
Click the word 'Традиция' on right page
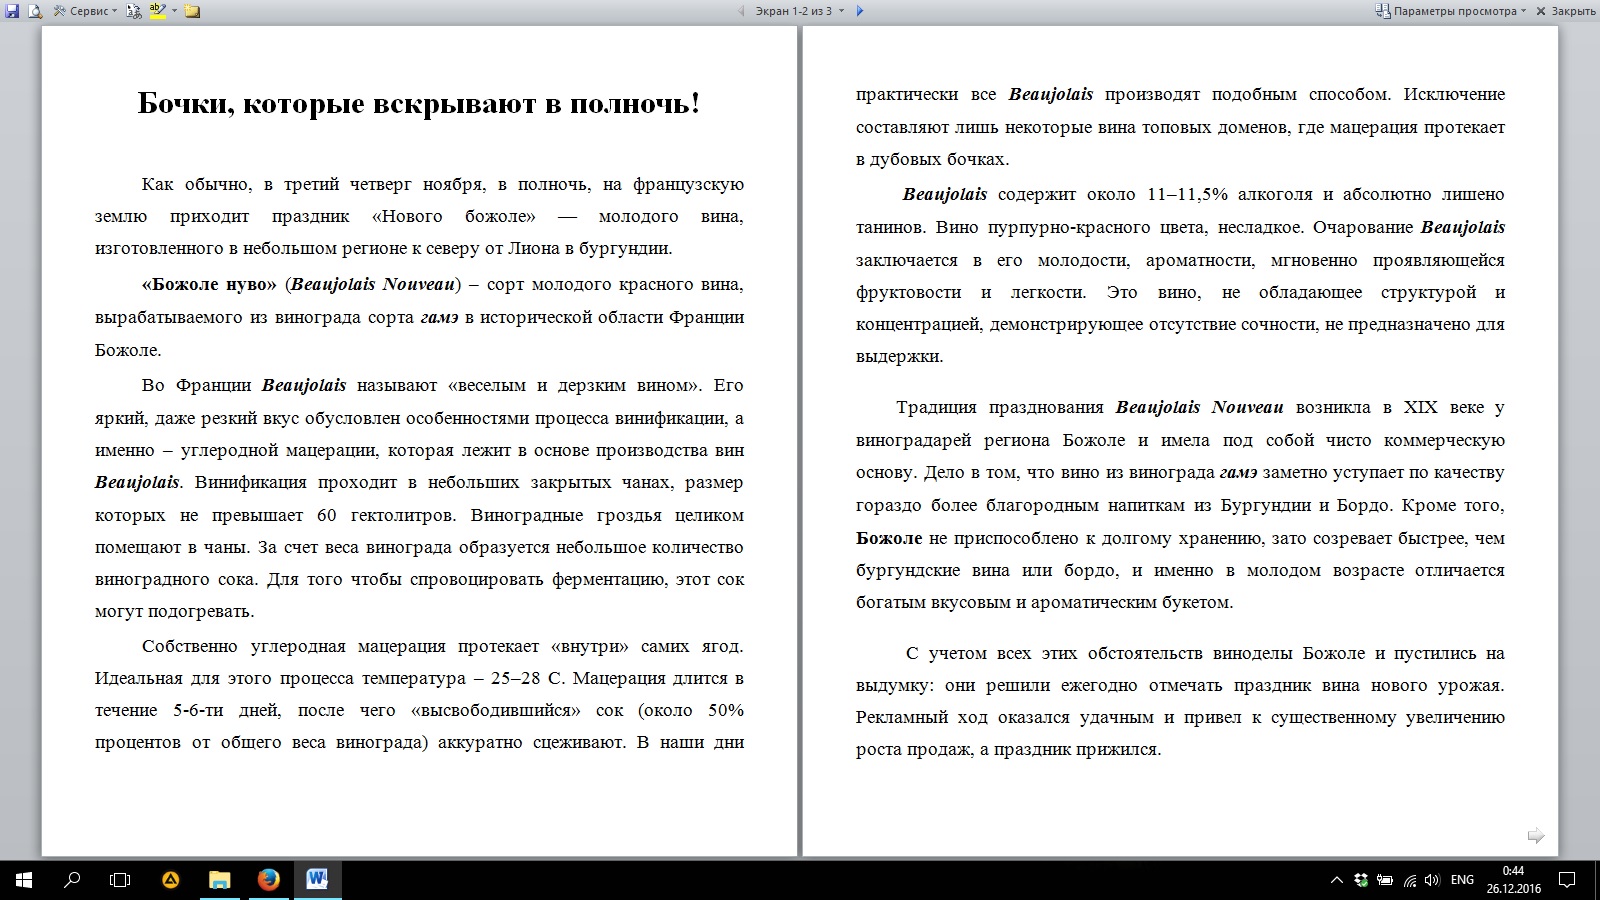936,407
